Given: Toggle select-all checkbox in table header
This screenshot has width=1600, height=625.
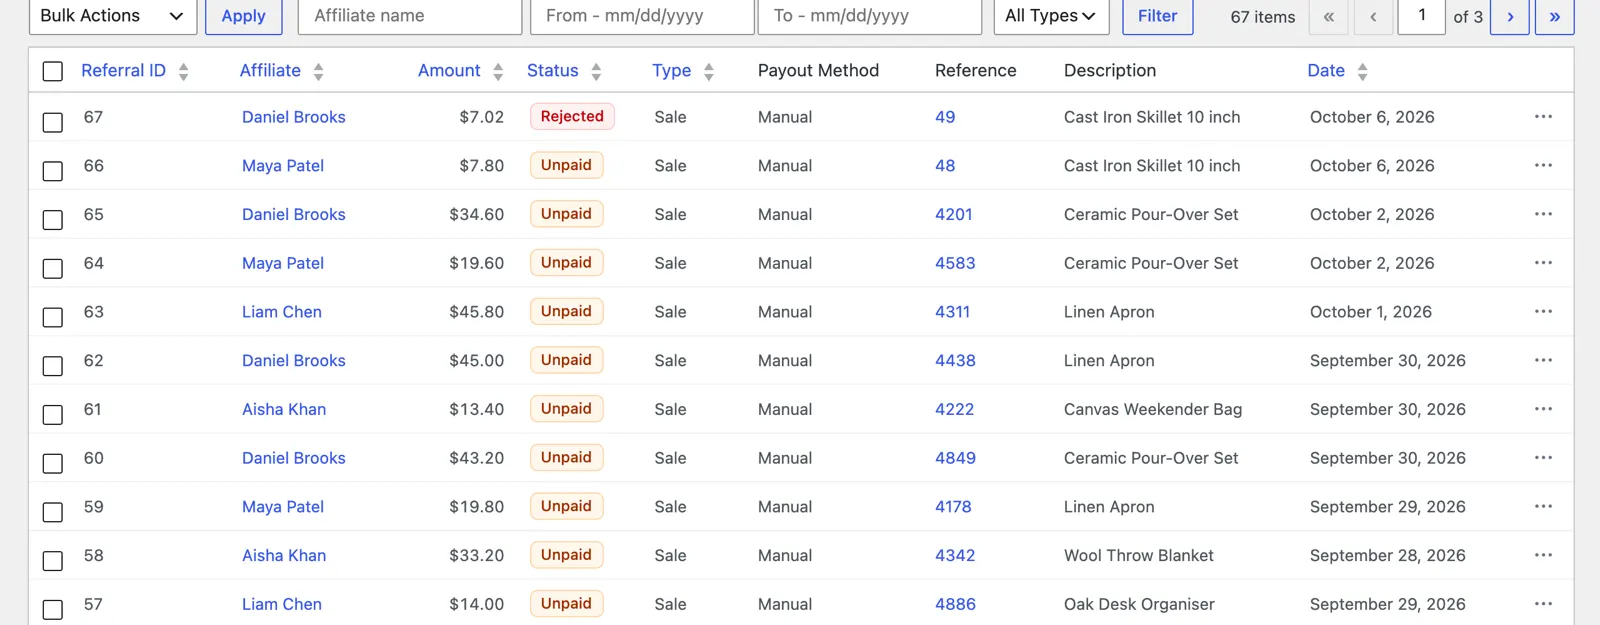Looking at the screenshot, I should (x=53, y=71).
